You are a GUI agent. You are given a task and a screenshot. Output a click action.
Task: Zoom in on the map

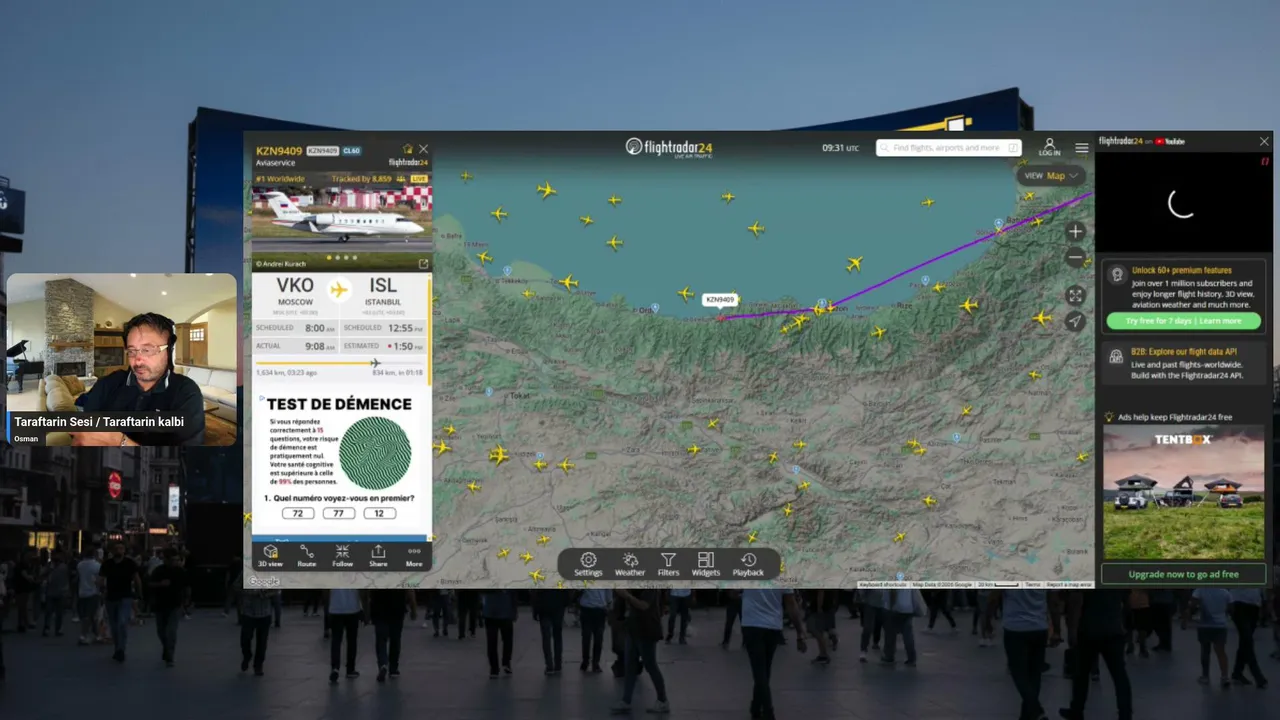click(1075, 231)
